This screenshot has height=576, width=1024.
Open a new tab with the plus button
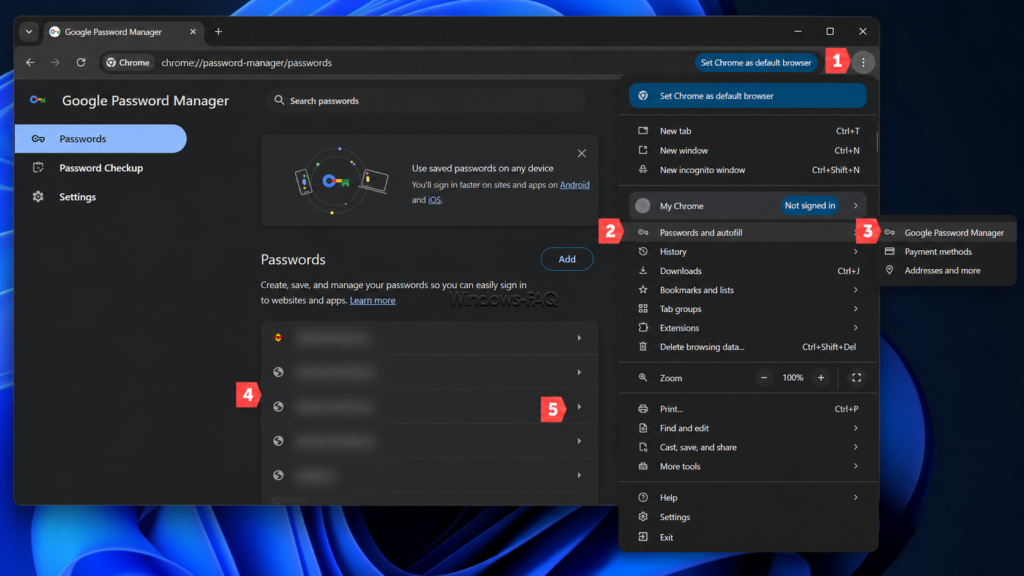218,31
